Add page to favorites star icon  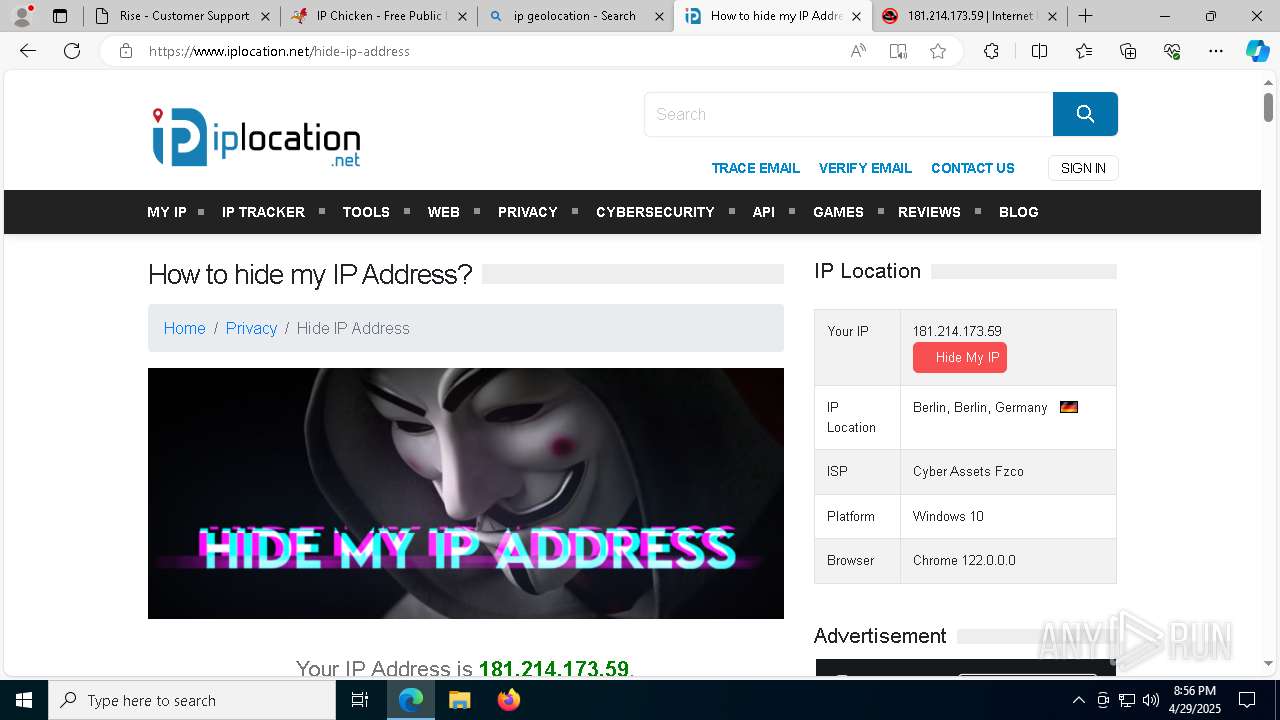pos(938,51)
